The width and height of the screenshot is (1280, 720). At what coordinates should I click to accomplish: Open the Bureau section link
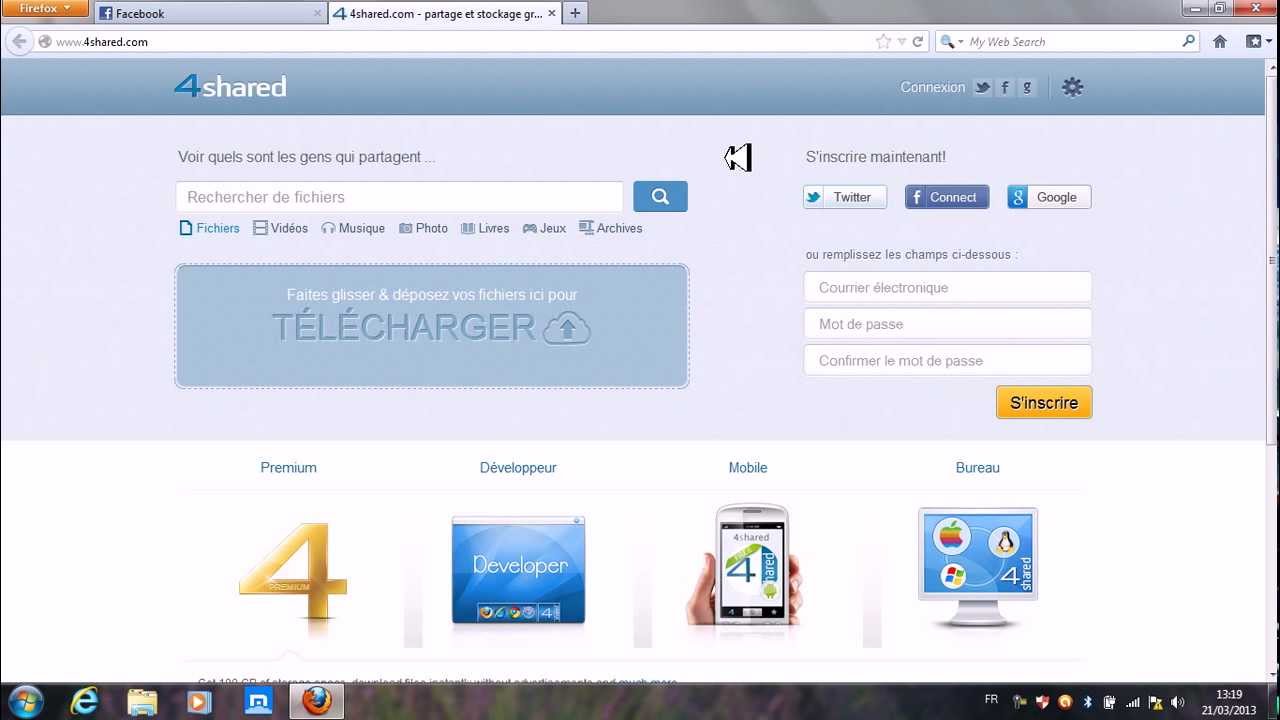[977, 467]
